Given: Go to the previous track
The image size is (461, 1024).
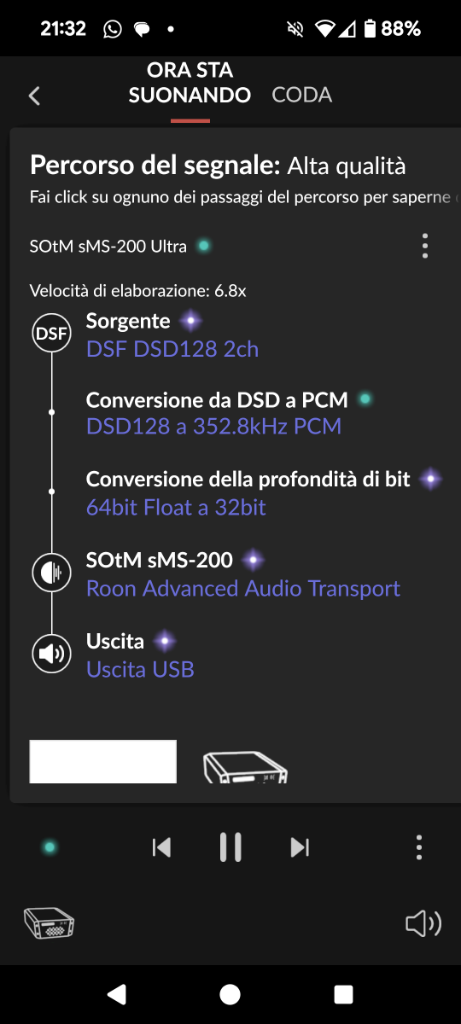Looking at the screenshot, I should point(161,848).
